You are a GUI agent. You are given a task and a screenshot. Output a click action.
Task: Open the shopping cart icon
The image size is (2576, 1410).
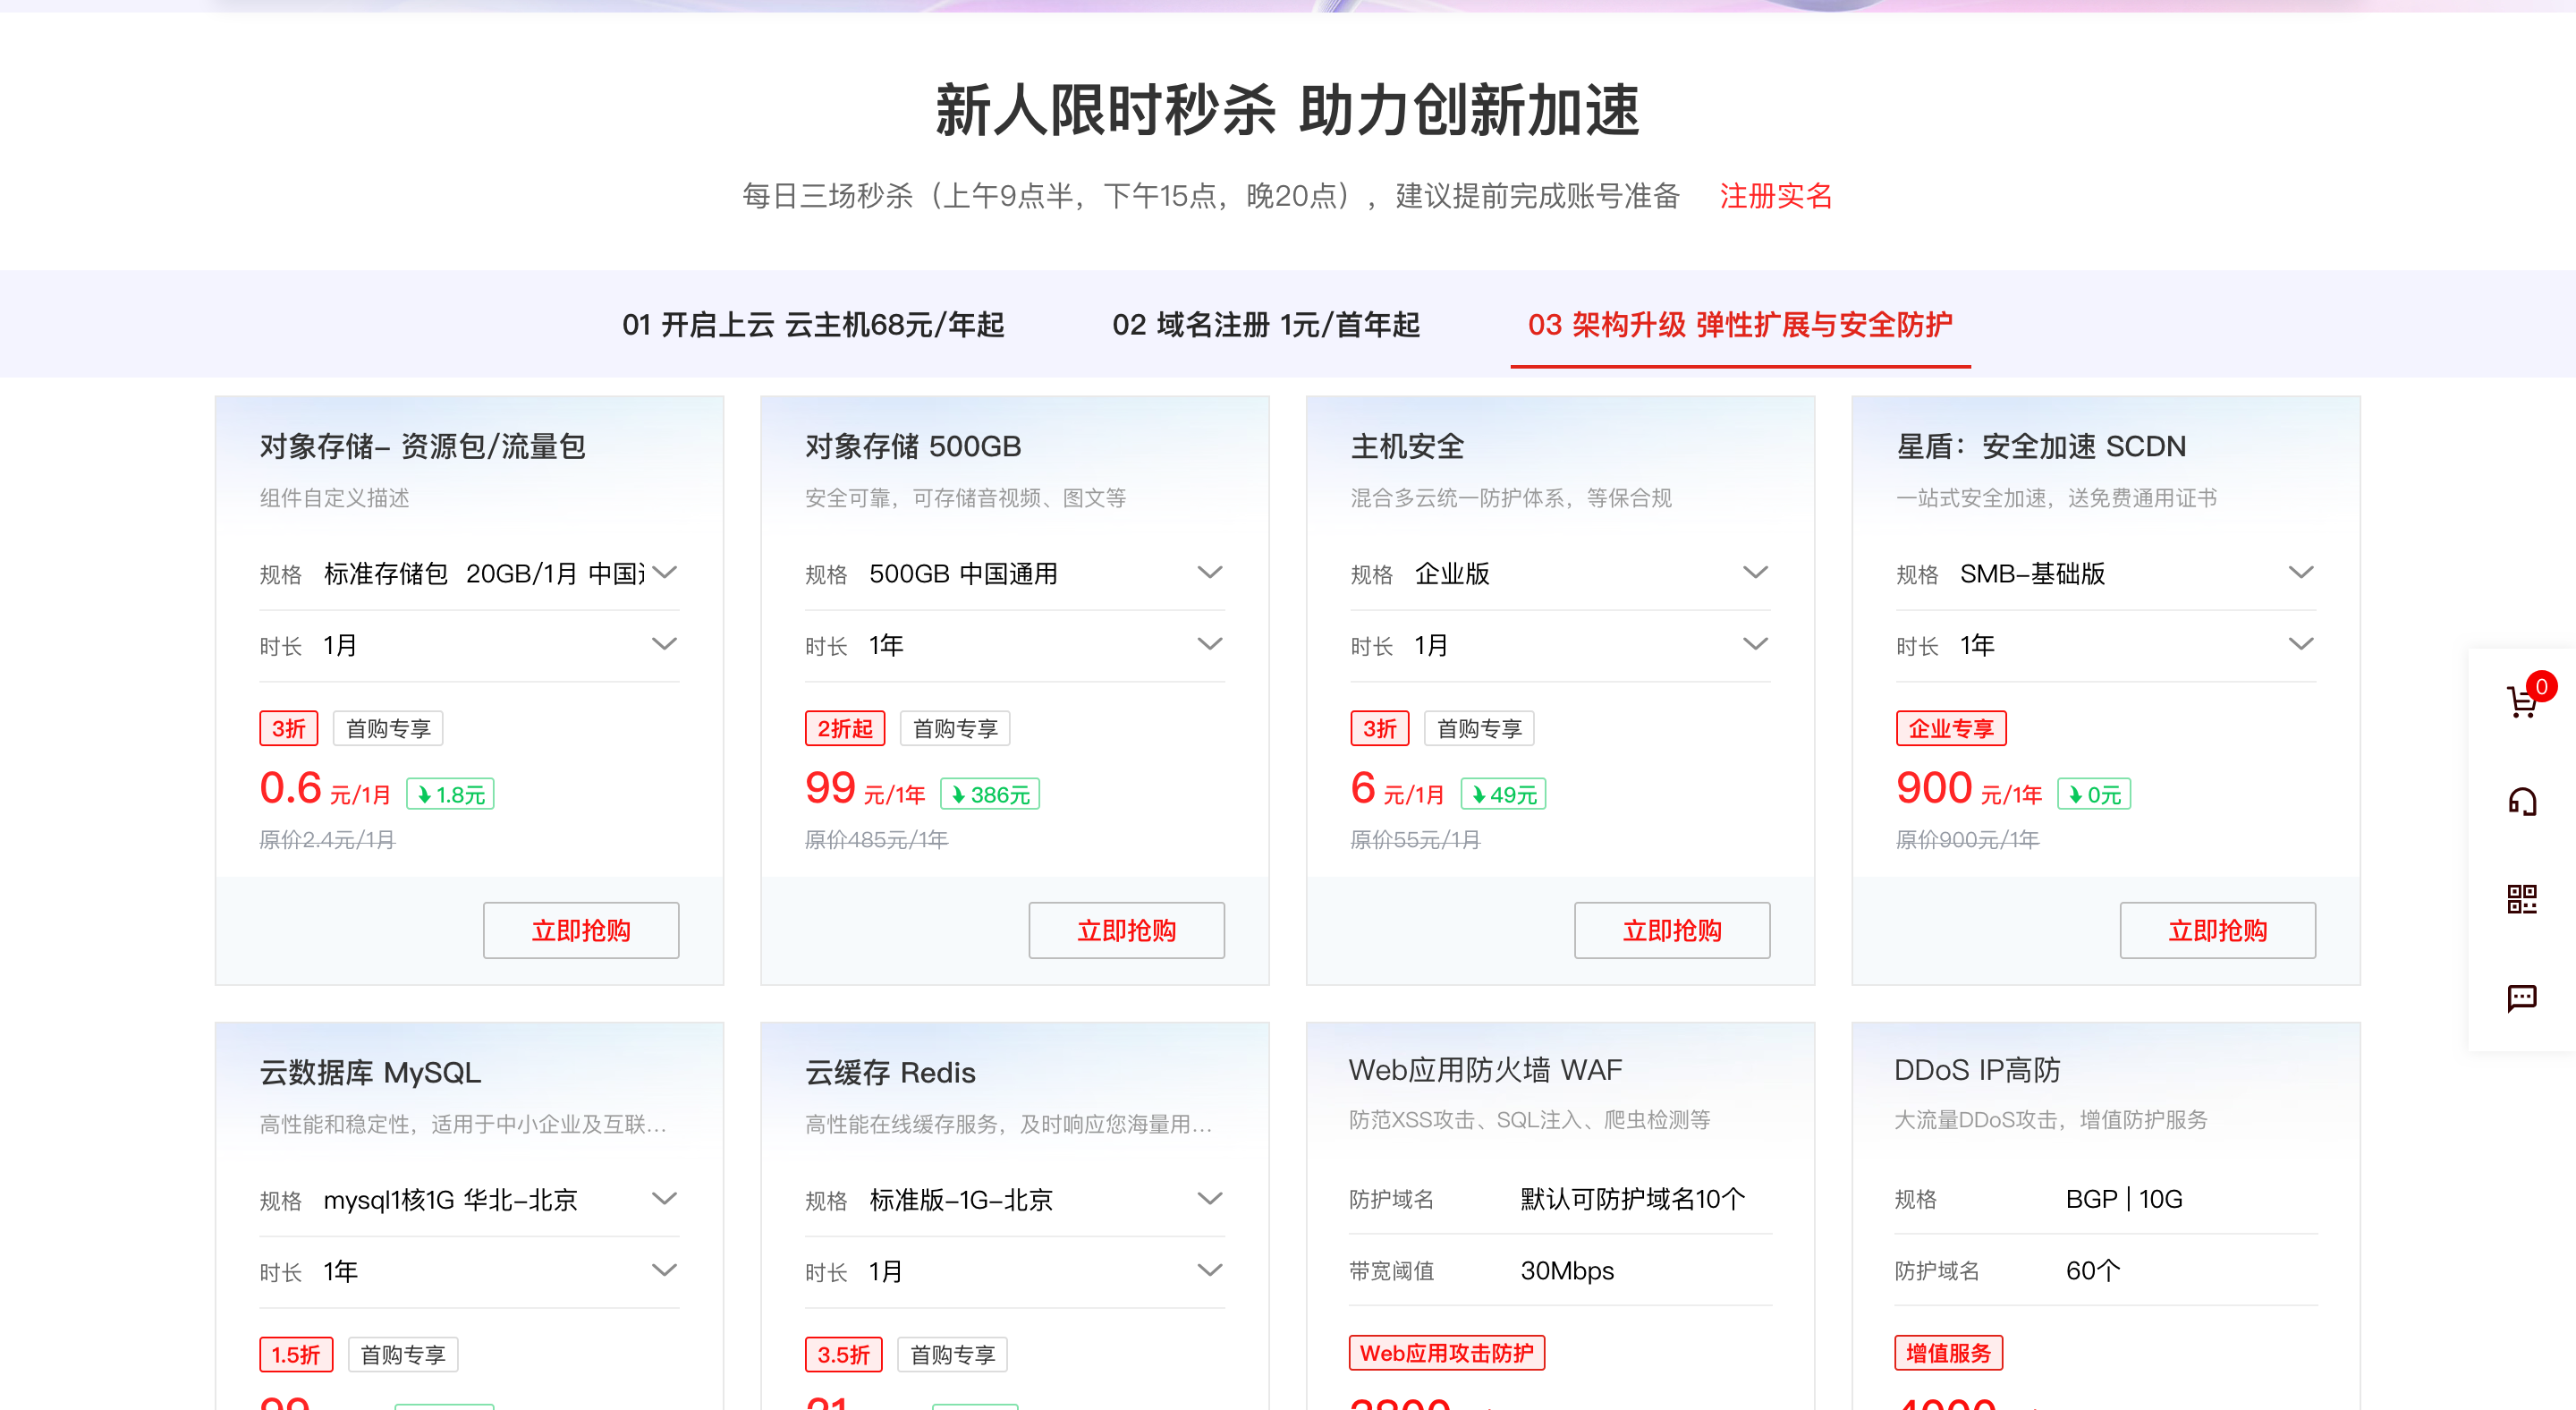(2521, 702)
